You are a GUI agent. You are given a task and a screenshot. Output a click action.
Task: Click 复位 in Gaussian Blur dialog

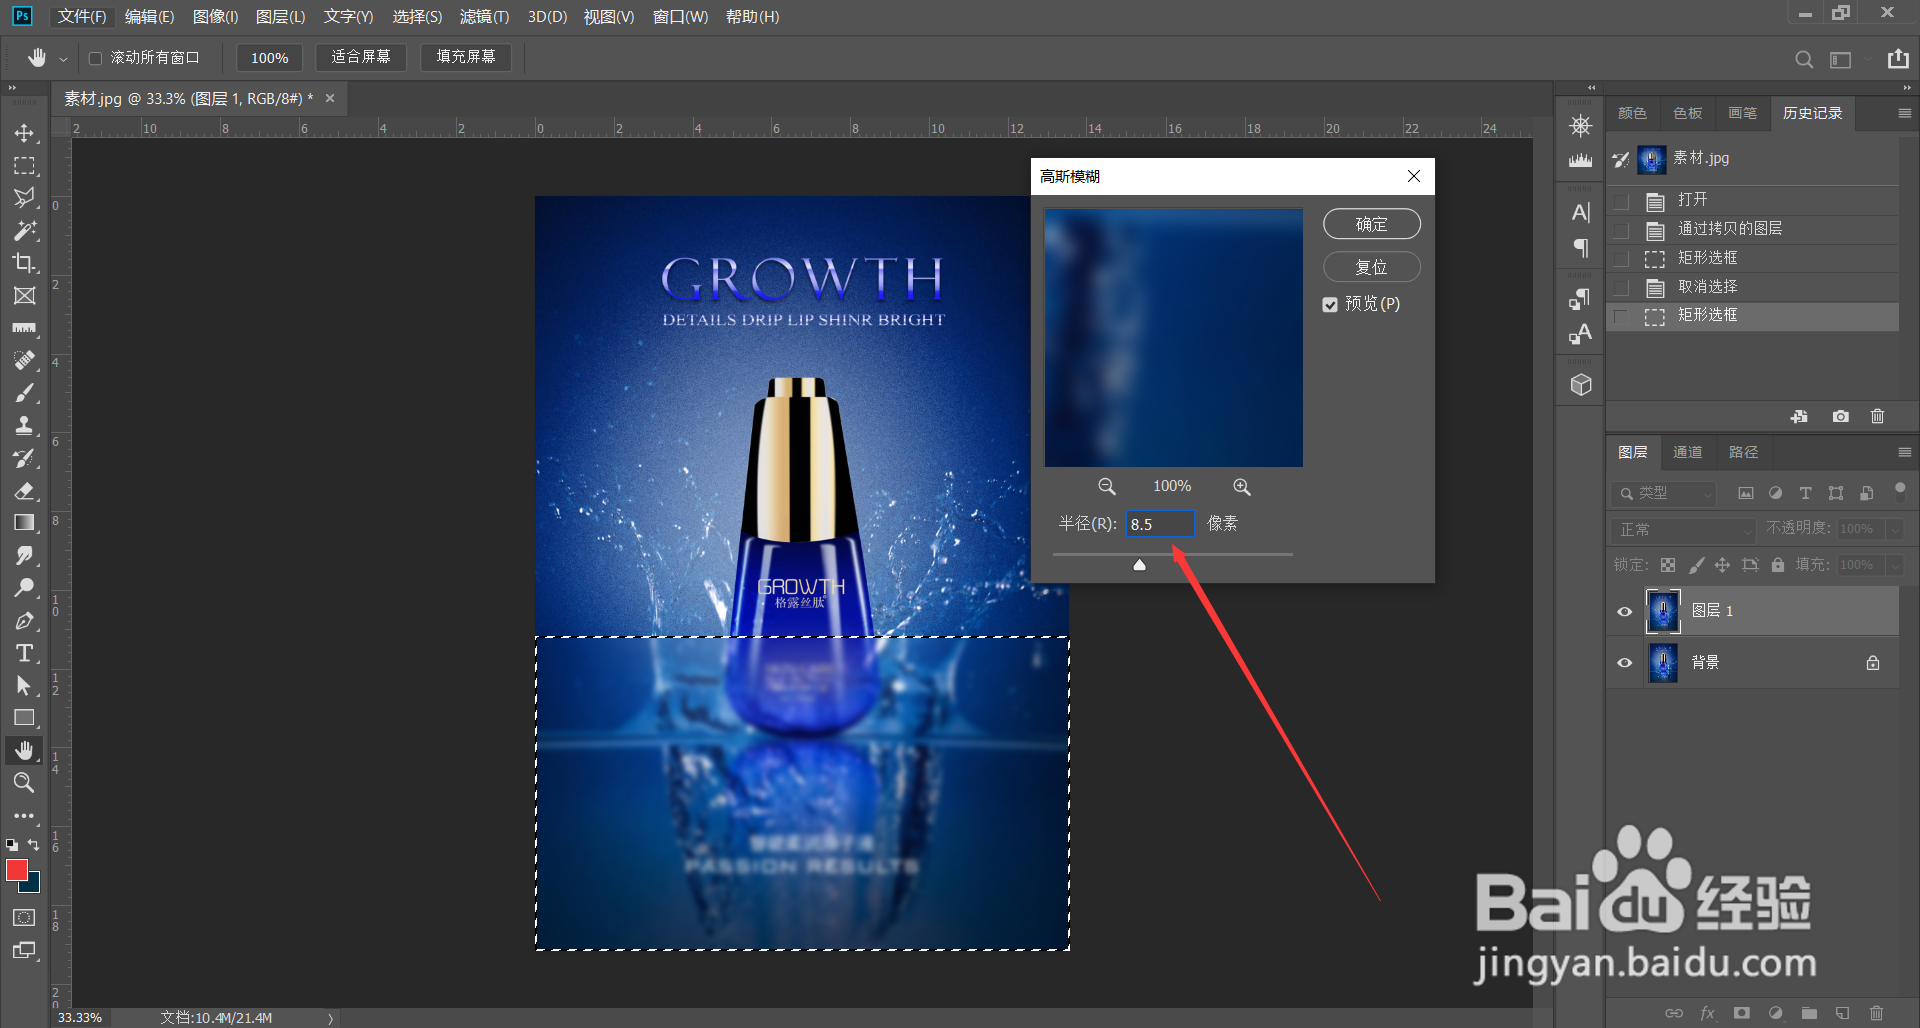[1371, 267]
